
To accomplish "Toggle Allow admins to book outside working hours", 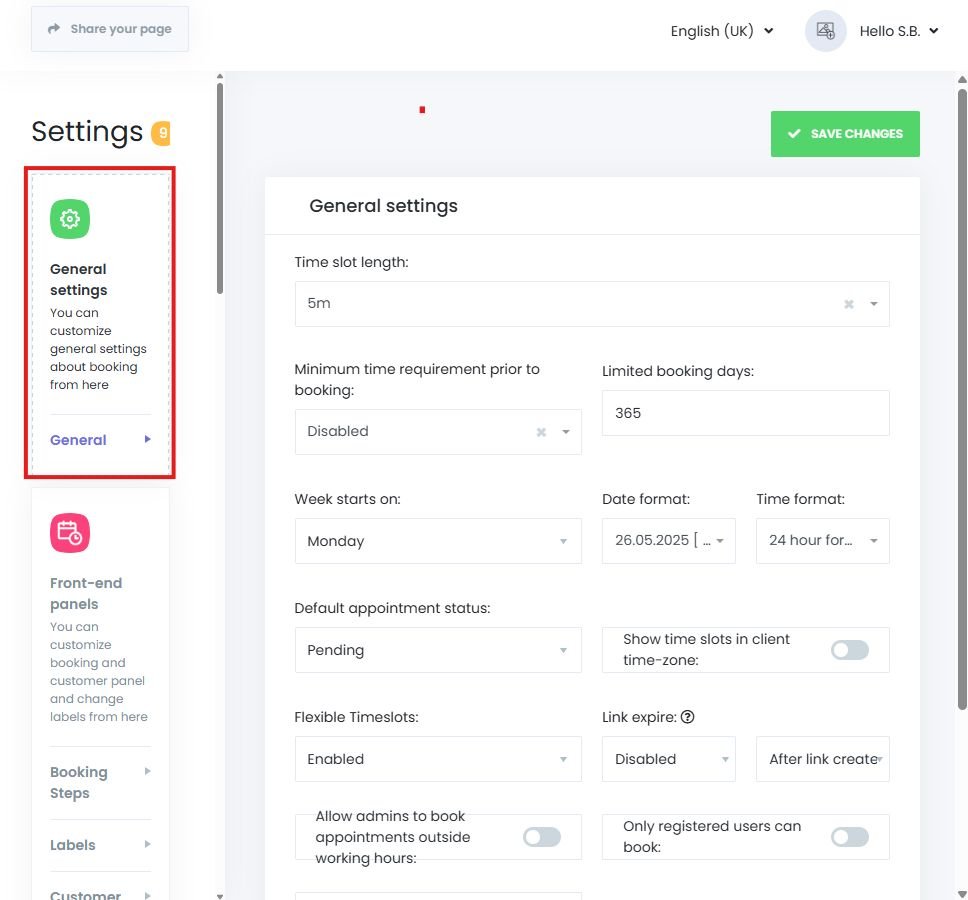I will tap(541, 837).
